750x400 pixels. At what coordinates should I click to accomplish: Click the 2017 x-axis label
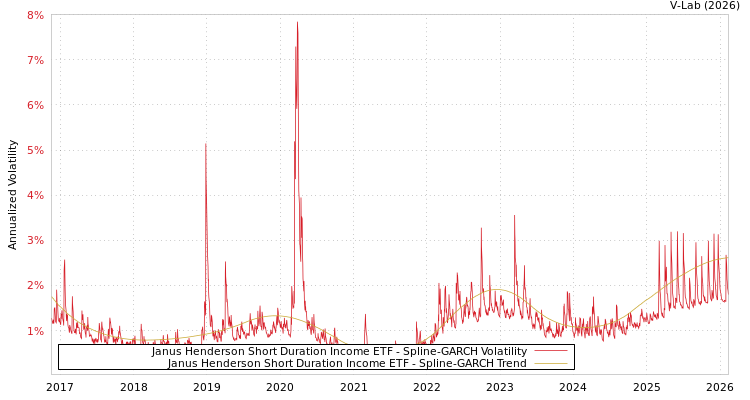tap(60, 387)
